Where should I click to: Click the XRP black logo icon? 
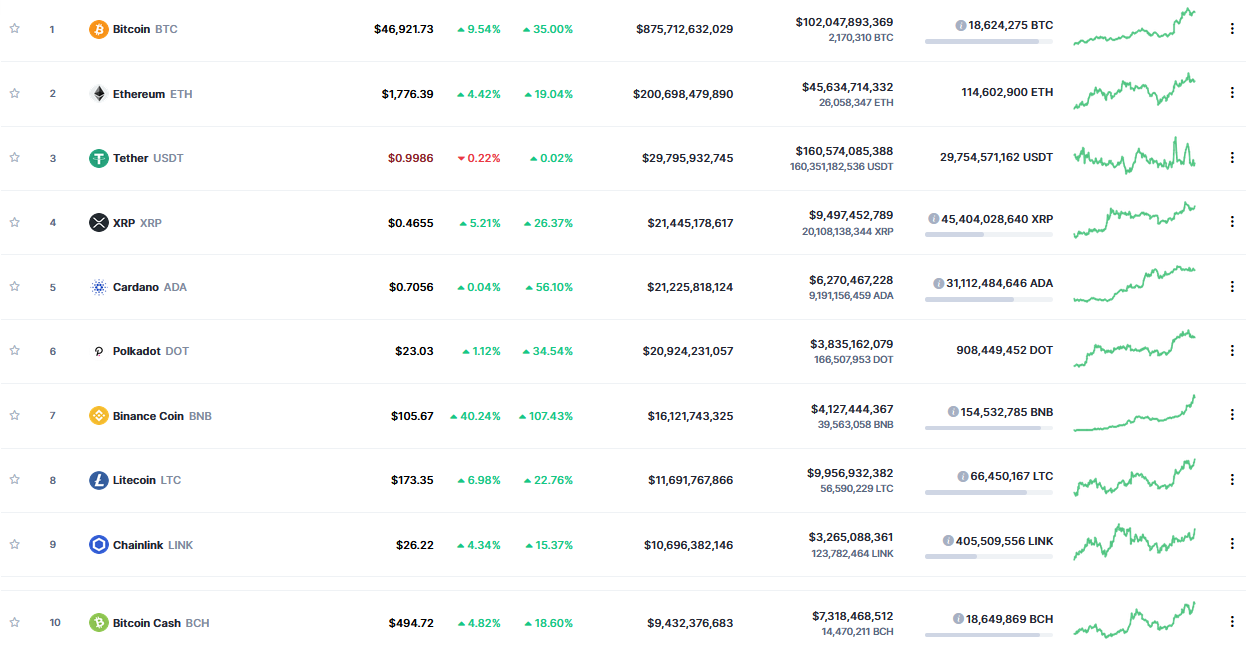coord(98,222)
